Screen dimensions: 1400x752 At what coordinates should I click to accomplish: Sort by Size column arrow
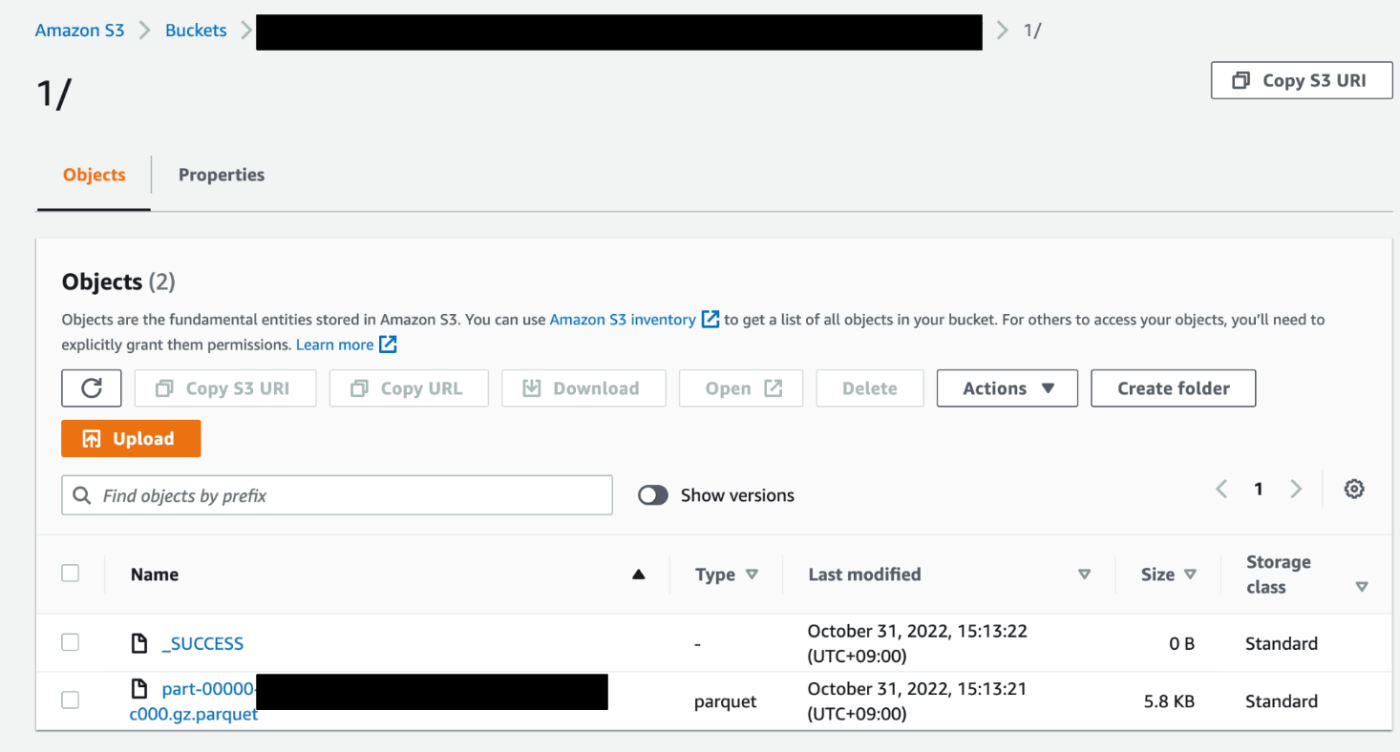coord(1190,574)
